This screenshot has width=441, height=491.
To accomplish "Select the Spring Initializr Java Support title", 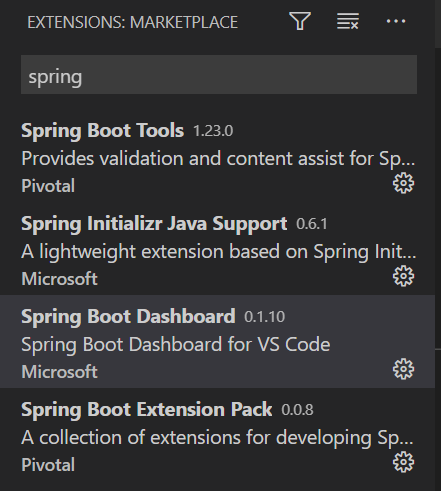I will tap(154, 224).
